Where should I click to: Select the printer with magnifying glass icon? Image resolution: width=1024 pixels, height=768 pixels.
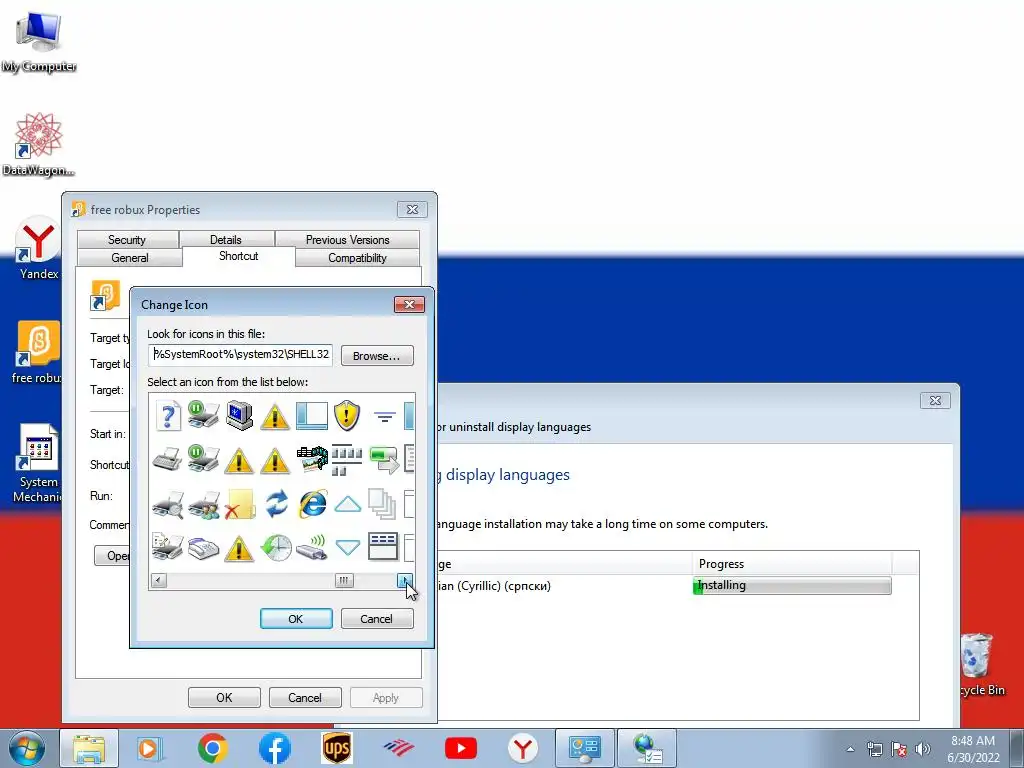(168, 505)
